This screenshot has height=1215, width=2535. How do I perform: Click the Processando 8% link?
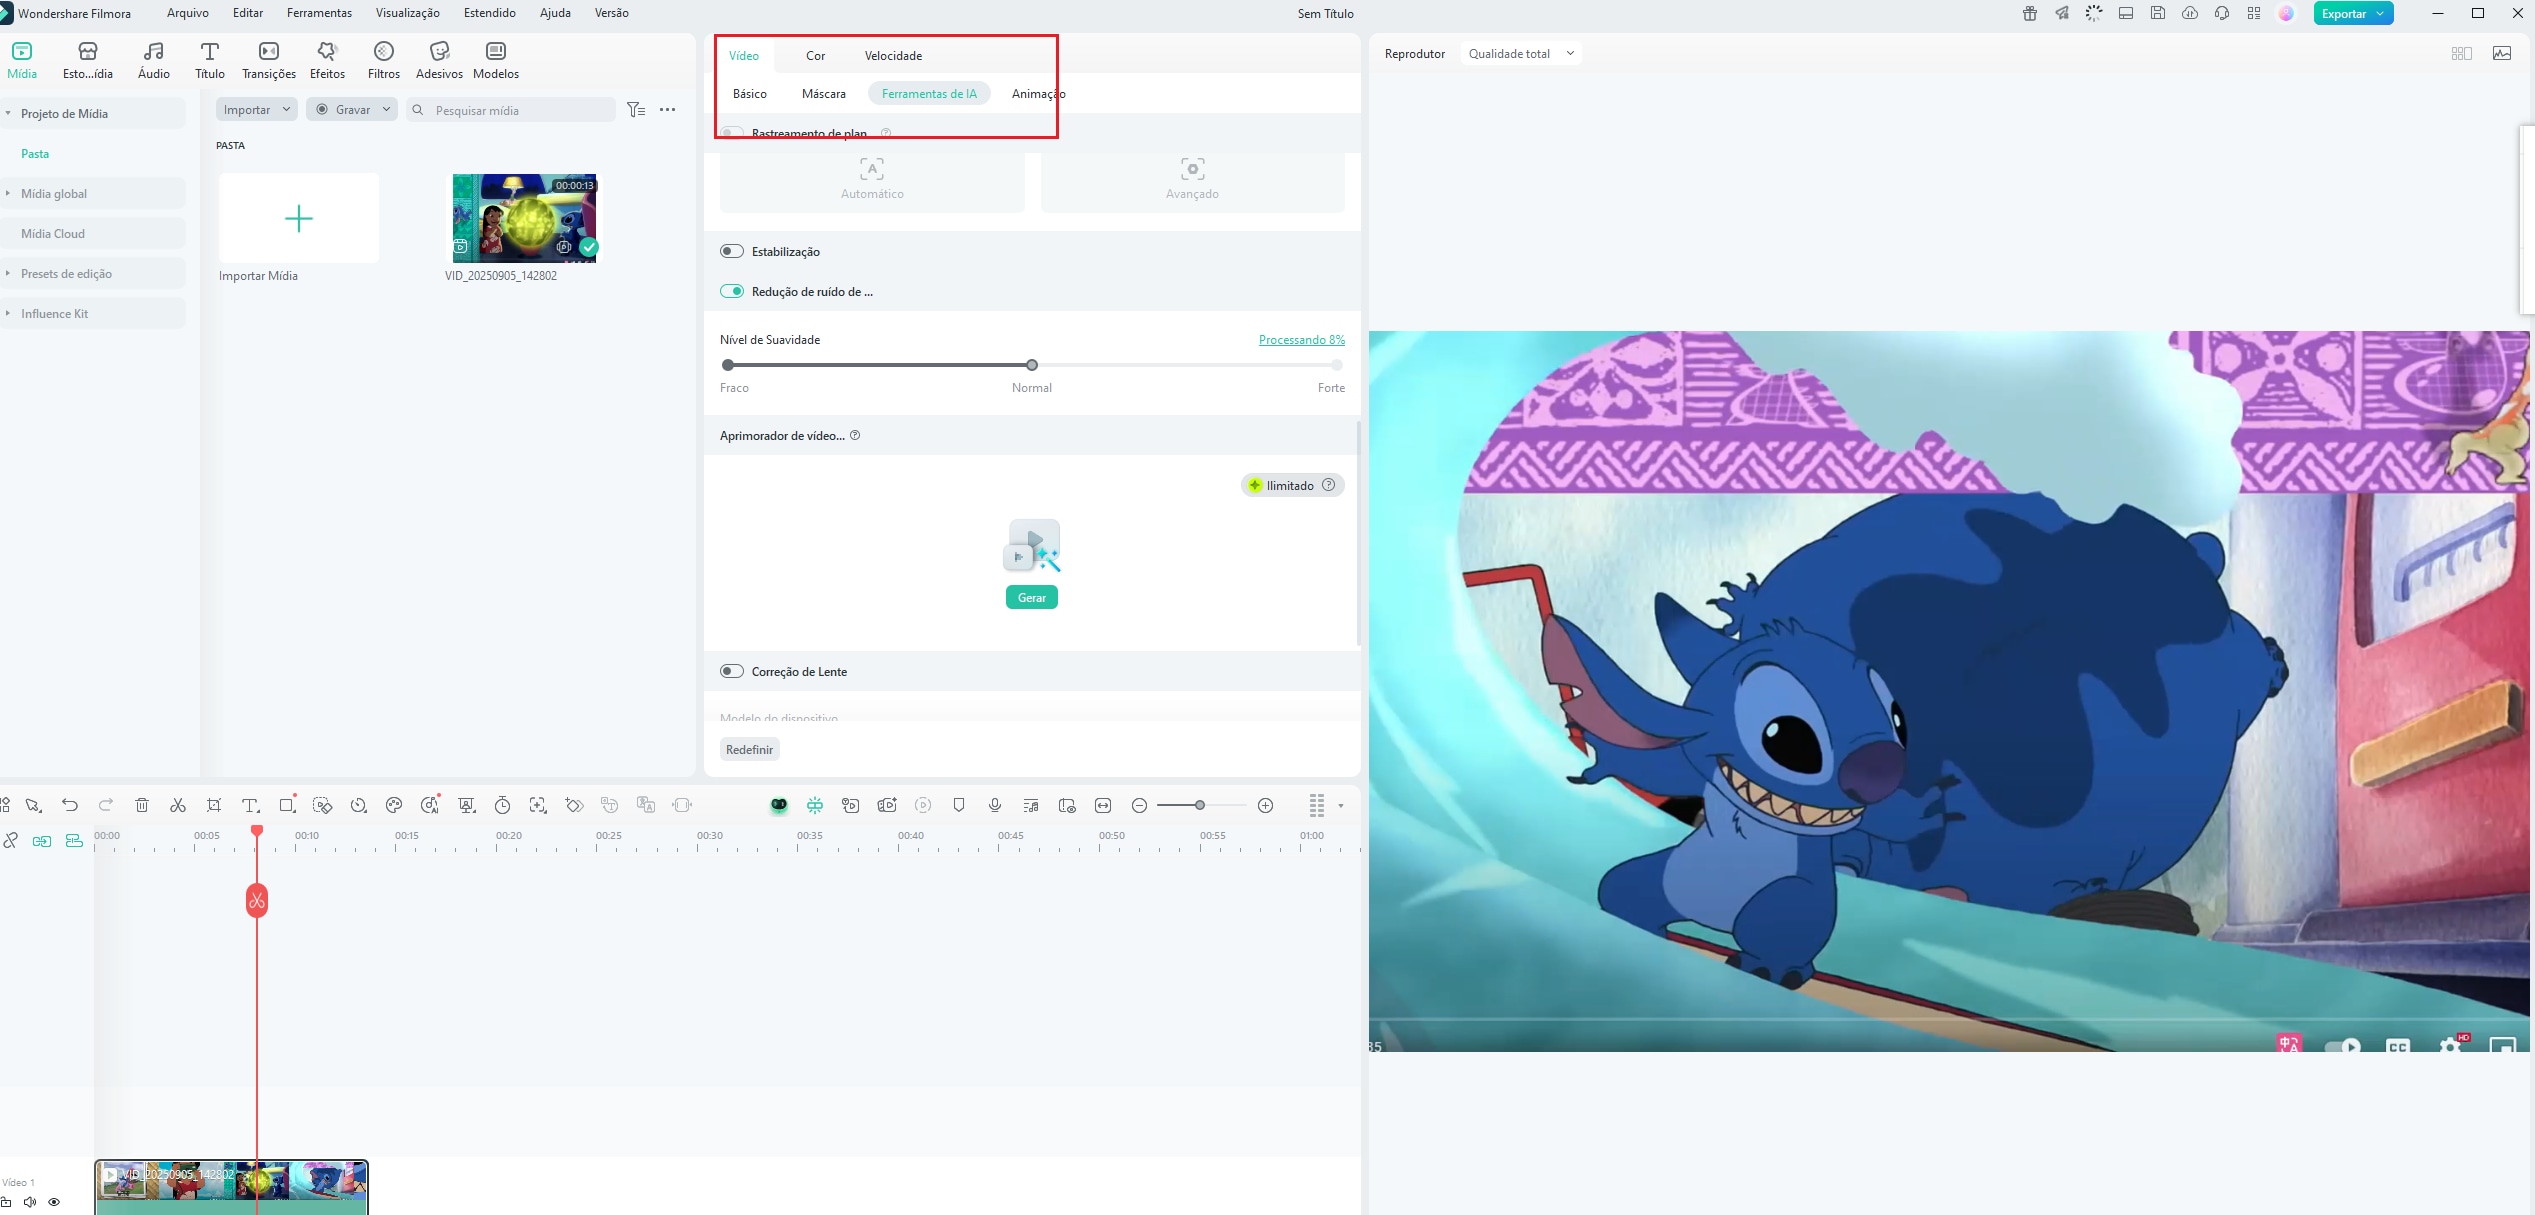point(1302,339)
